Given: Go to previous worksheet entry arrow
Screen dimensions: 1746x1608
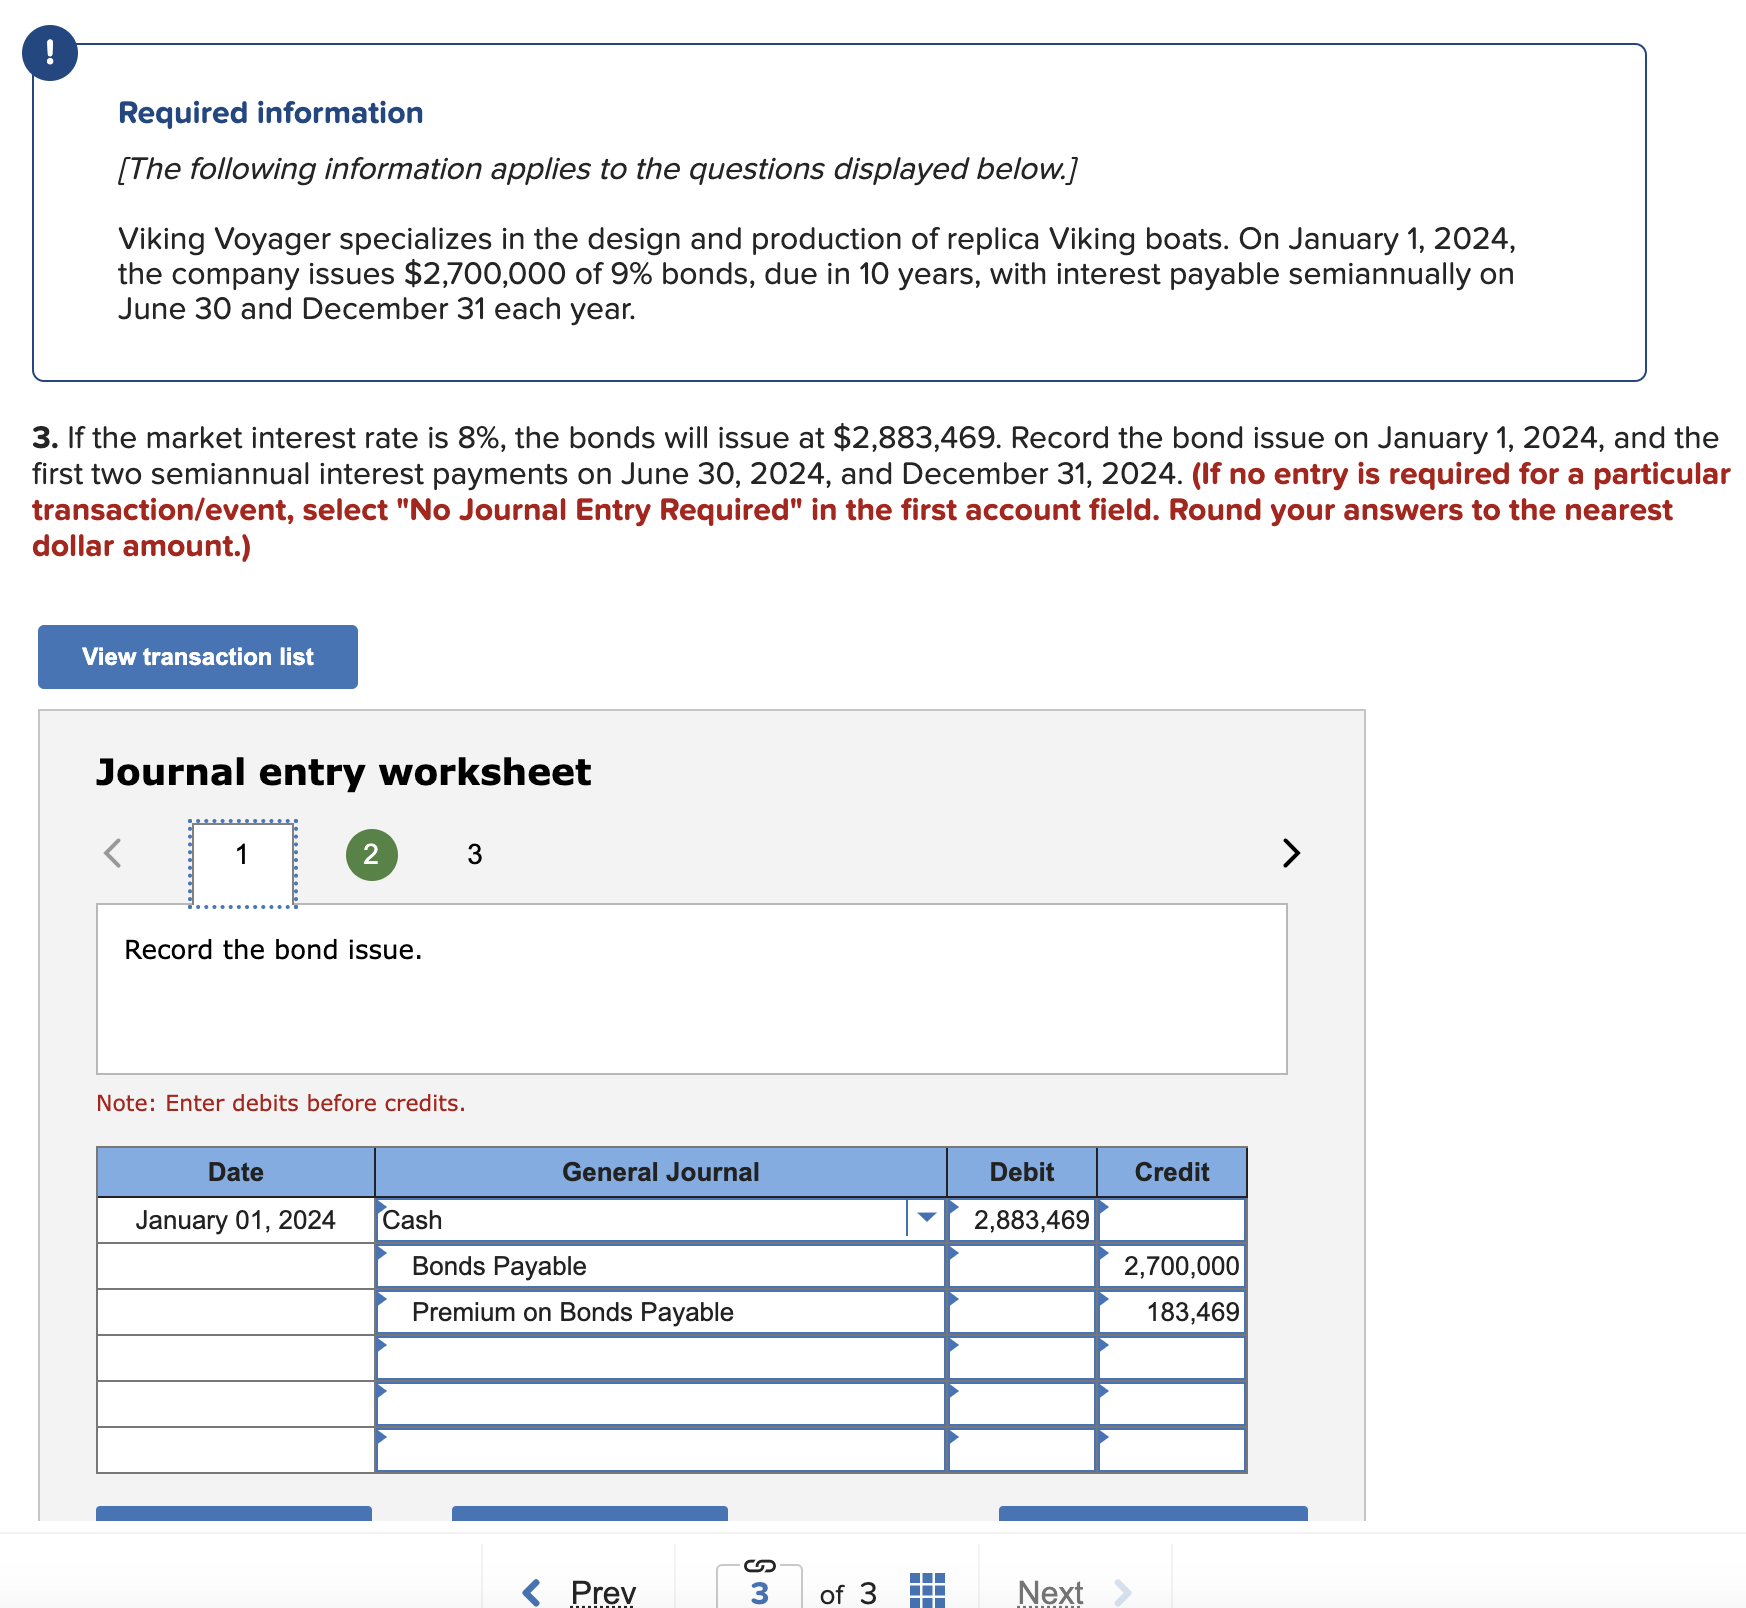Looking at the screenshot, I should pos(113,853).
